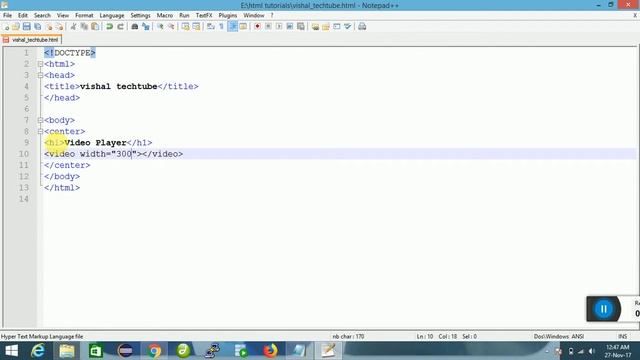
Task: Zoom in the editor text
Action: [160, 27]
